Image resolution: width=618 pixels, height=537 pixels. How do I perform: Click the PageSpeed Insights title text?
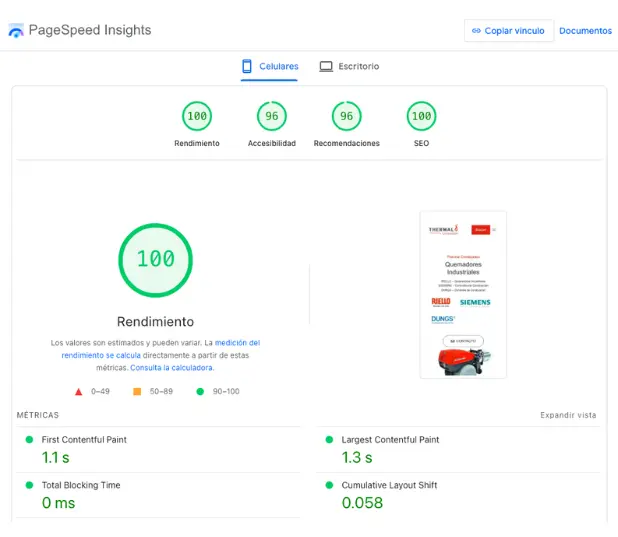click(90, 30)
